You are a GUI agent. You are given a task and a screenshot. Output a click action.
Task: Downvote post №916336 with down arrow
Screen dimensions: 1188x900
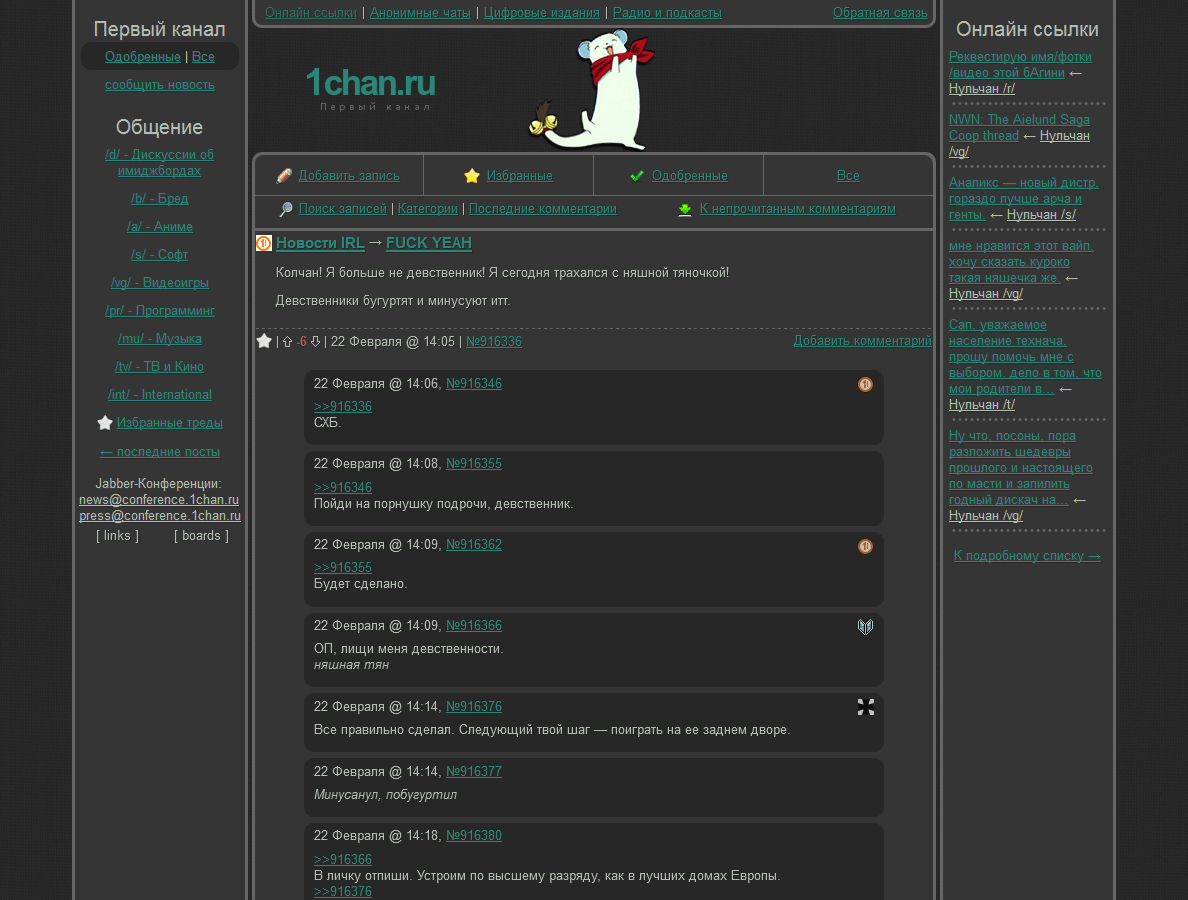pos(315,342)
